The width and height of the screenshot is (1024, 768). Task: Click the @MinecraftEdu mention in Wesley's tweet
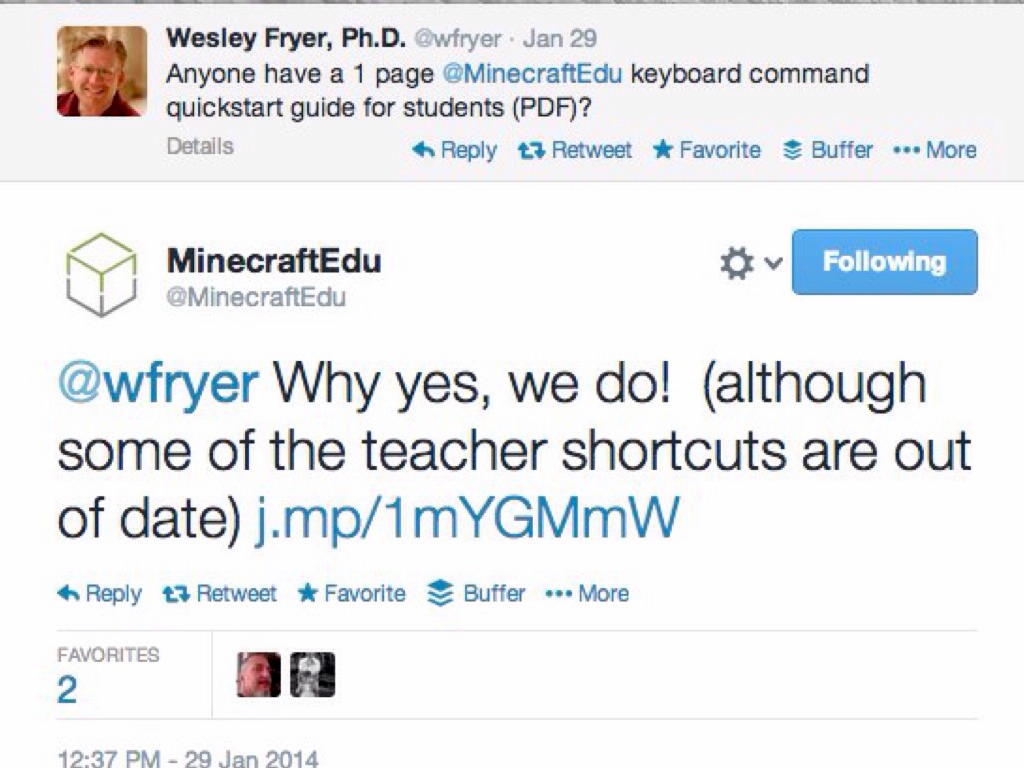(x=530, y=74)
